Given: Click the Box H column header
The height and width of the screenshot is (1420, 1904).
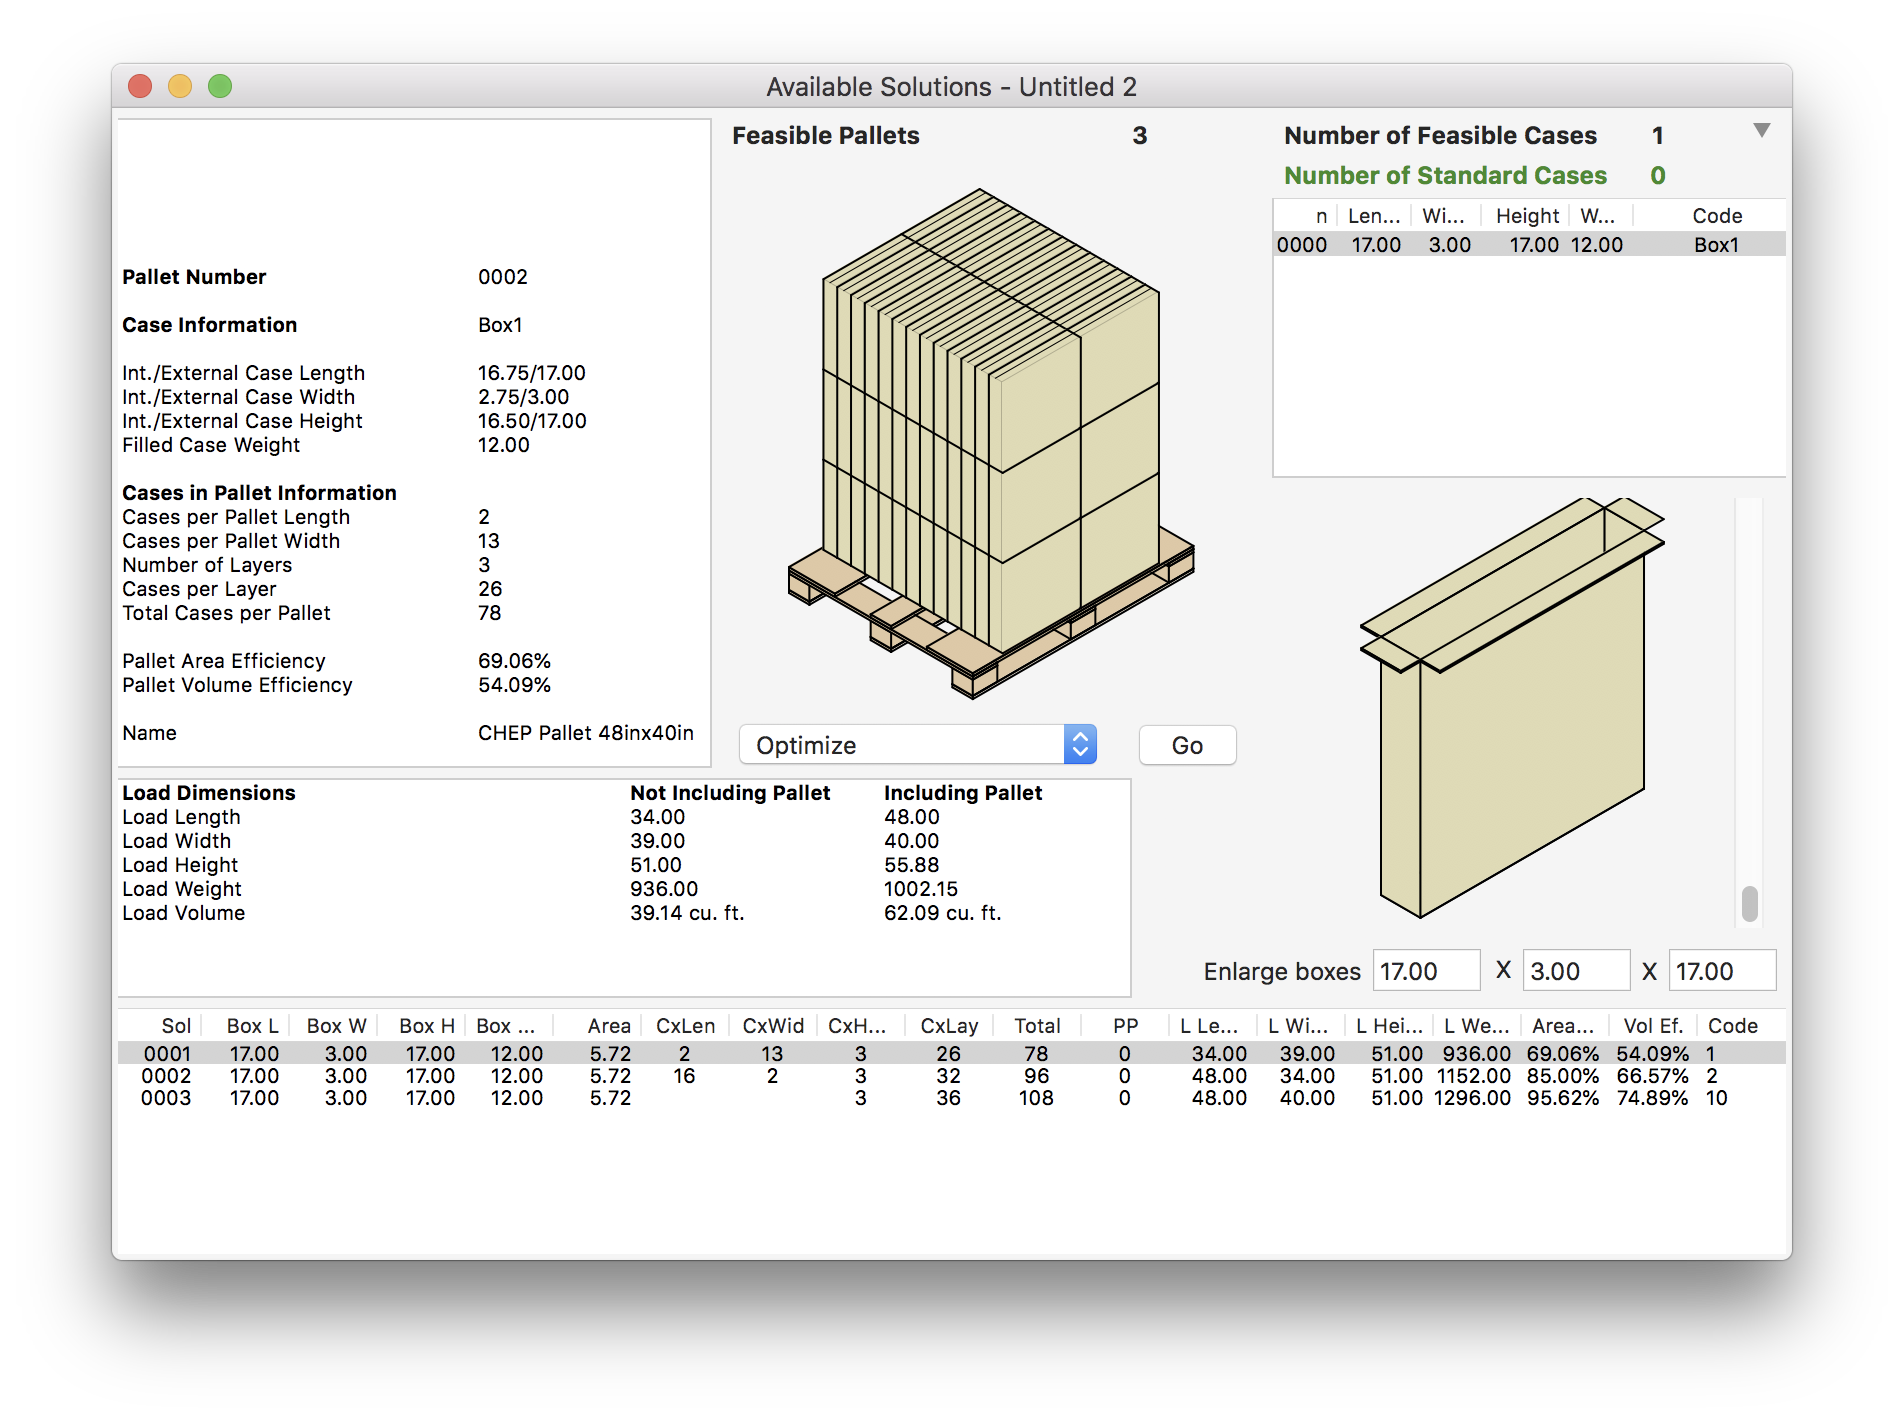Looking at the screenshot, I should [x=426, y=1026].
